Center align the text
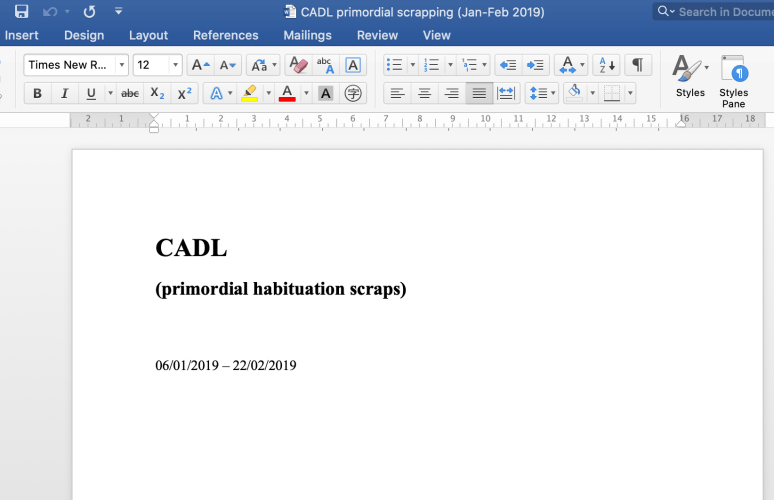The image size is (774, 500). (x=425, y=93)
